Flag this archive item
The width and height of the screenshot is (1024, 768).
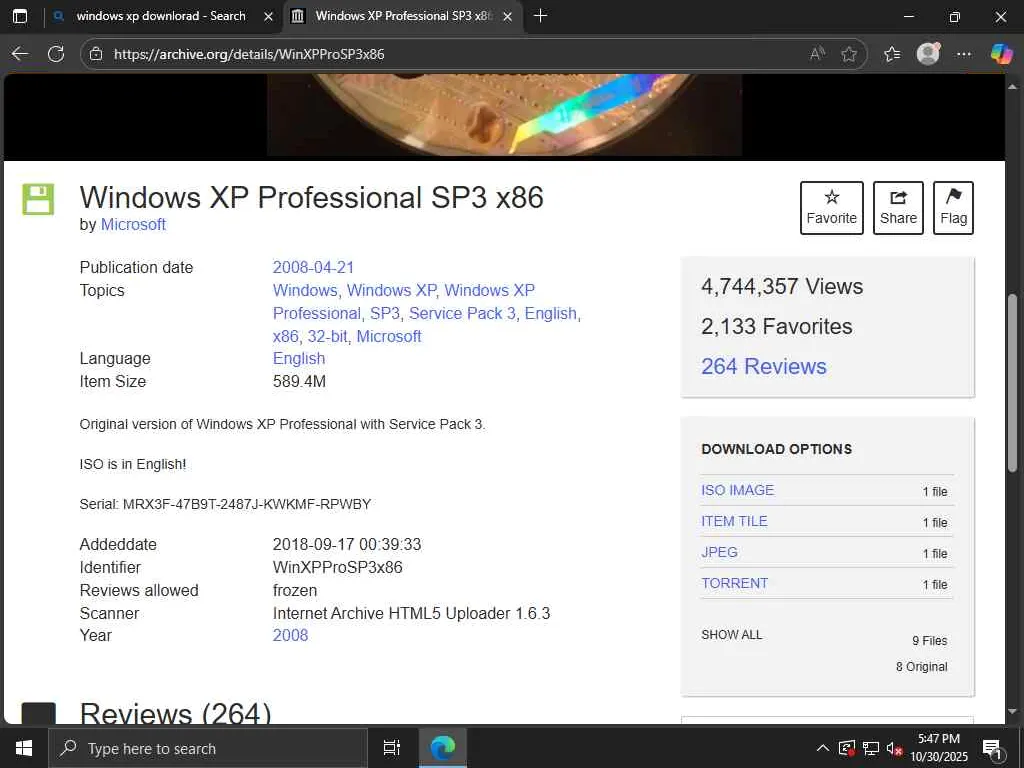[x=953, y=208]
